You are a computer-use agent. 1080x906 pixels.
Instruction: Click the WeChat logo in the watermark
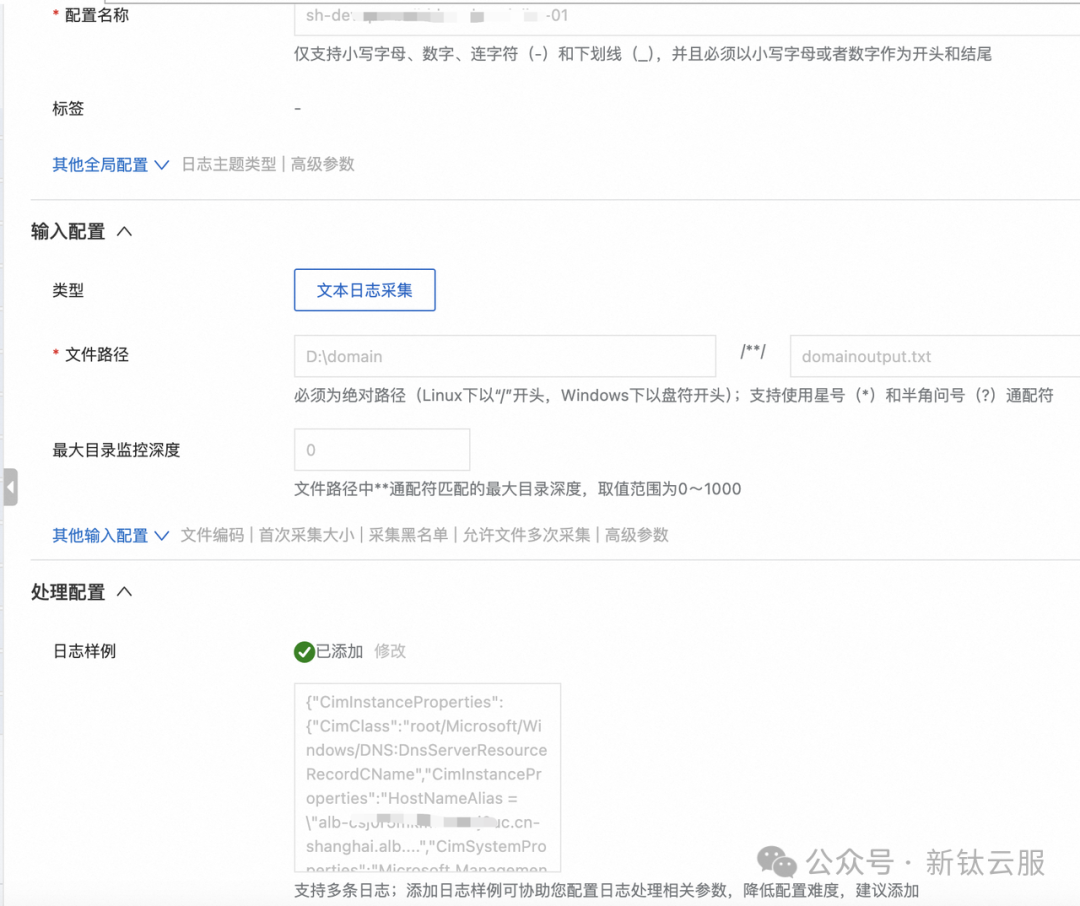pyautogui.click(x=776, y=862)
